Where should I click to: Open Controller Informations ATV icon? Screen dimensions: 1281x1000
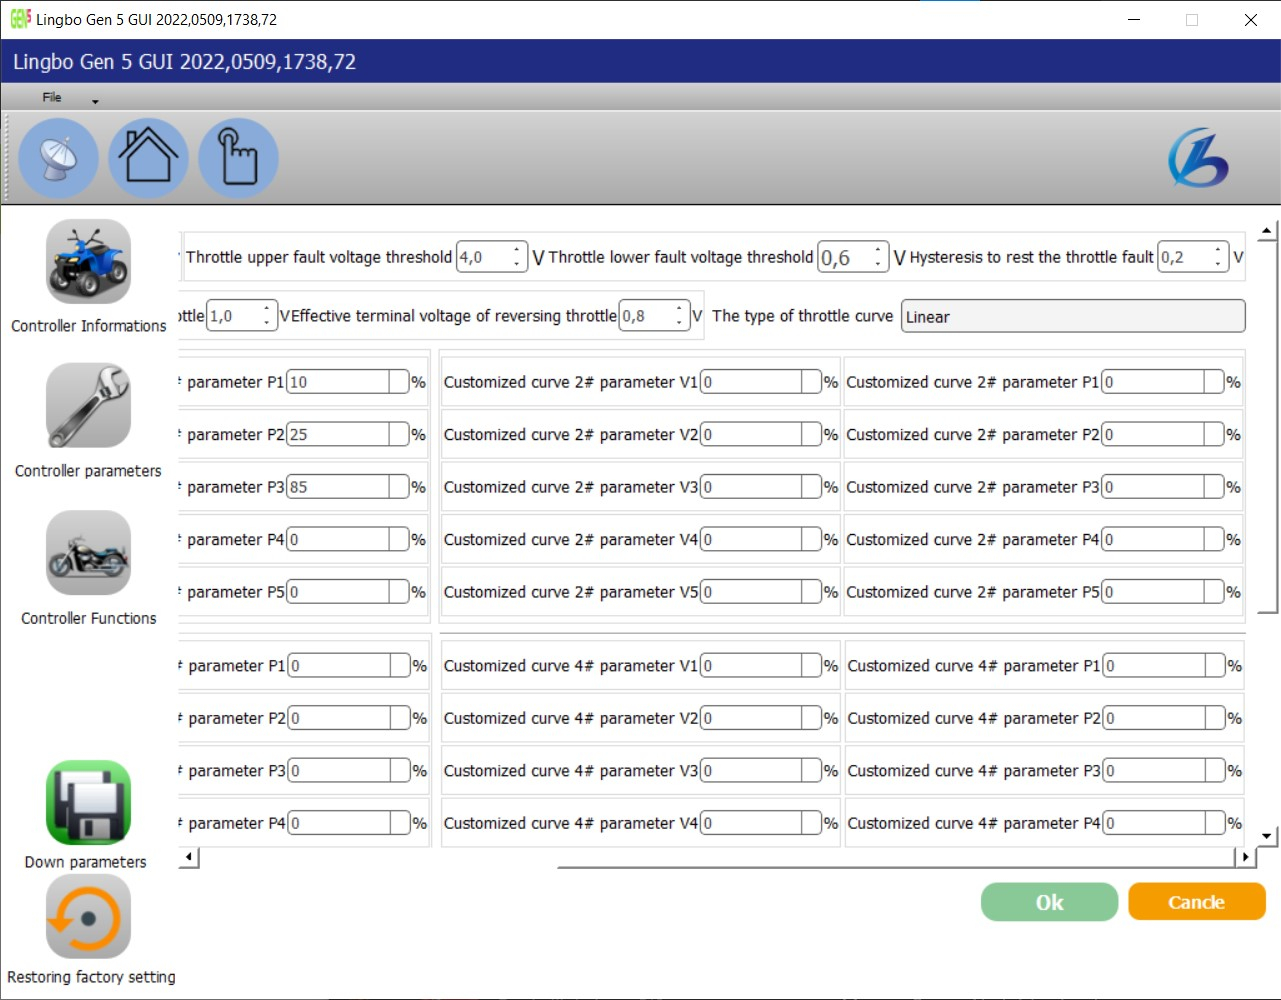(88, 262)
